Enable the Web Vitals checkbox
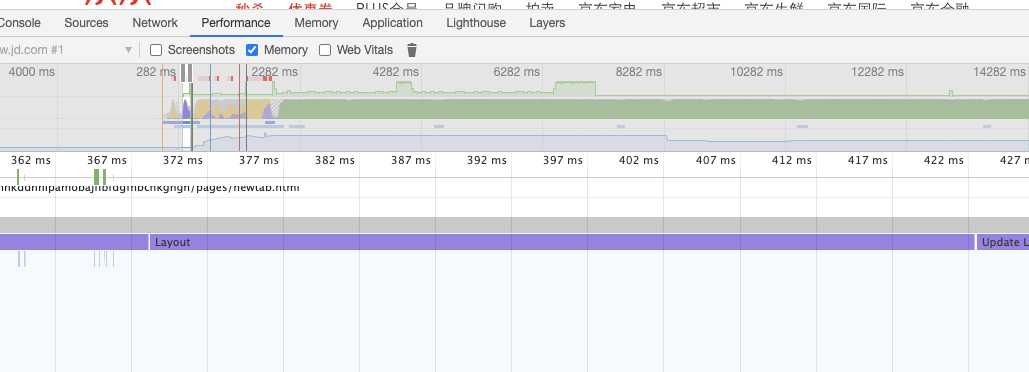Viewport: 1029px width, 372px height. point(325,50)
